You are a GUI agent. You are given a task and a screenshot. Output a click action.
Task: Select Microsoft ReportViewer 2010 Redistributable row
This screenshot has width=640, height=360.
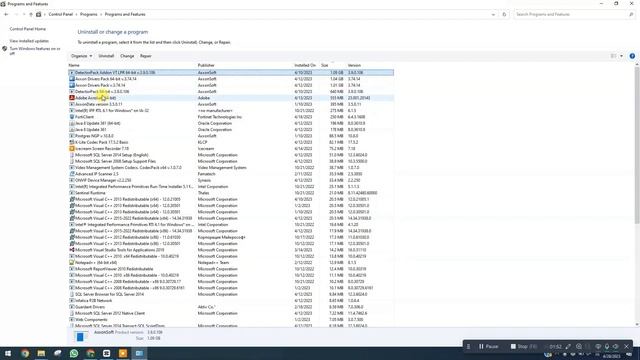click(x=231, y=269)
